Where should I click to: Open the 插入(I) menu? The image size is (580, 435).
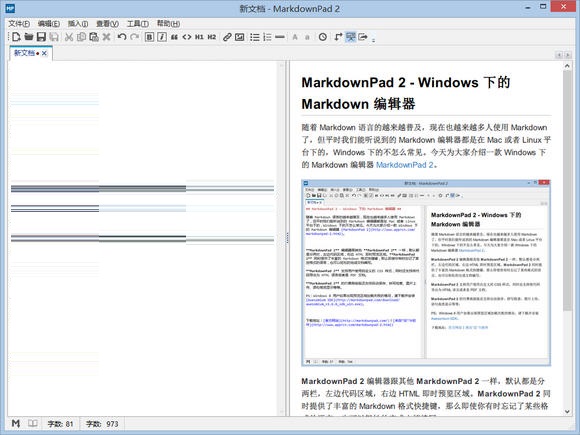(x=78, y=24)
